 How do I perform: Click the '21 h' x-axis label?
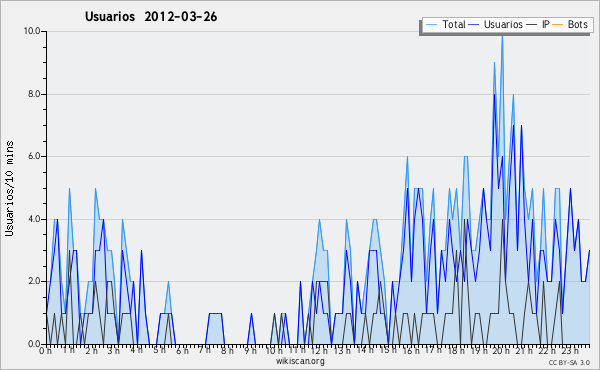523,351
